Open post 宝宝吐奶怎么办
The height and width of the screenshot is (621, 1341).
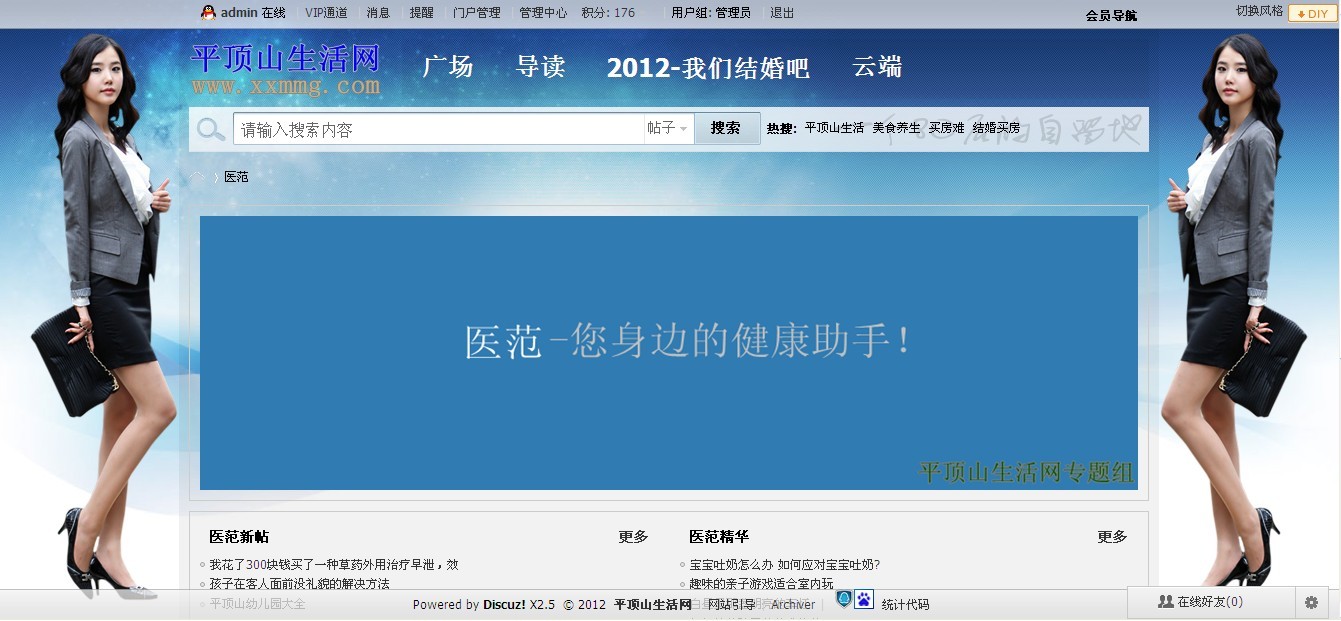tap(785, 565)
